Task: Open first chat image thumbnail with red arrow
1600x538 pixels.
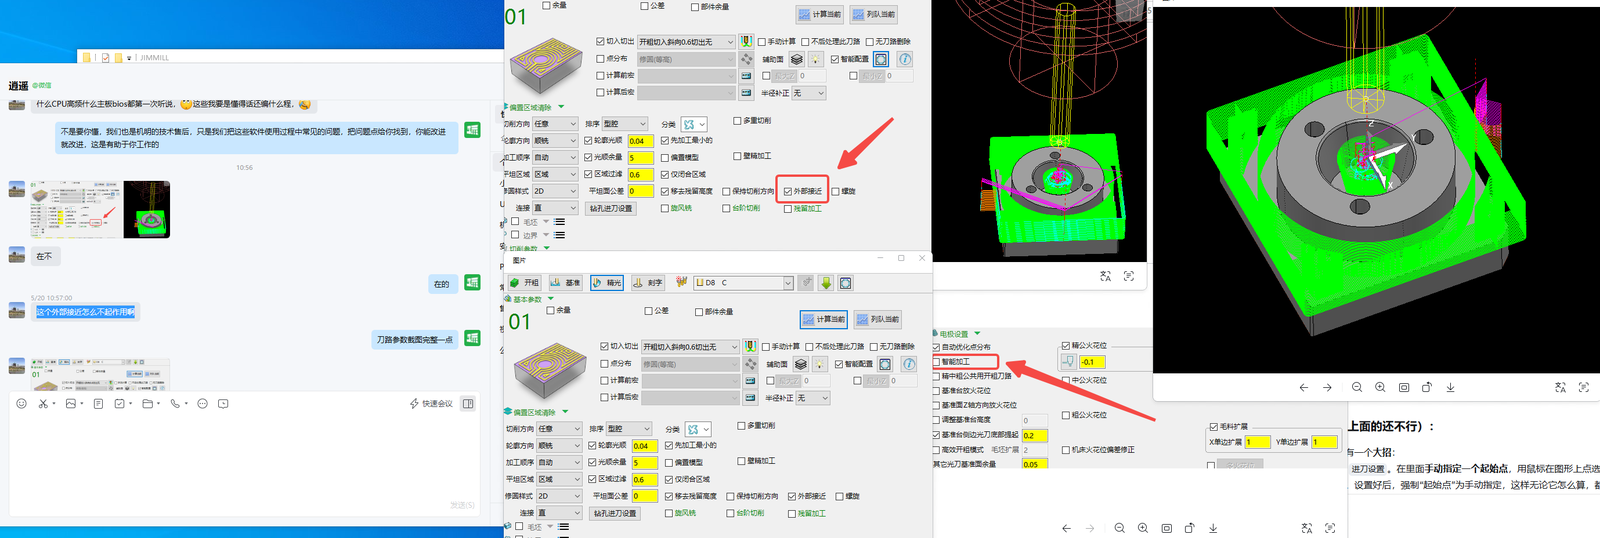Action: click(x=75, y=209)
